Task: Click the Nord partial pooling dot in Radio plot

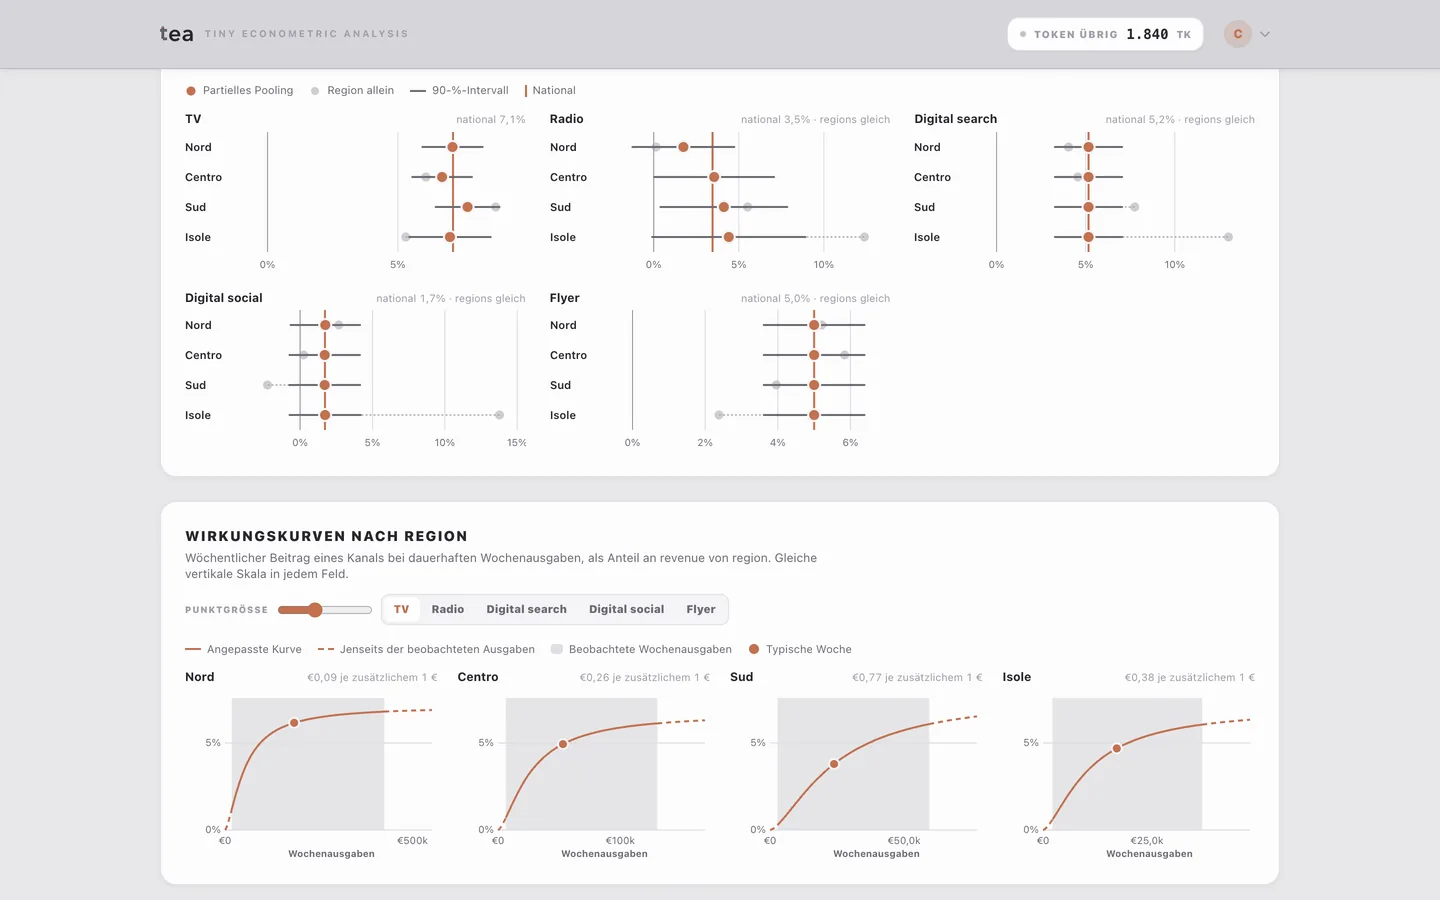Action: coord(683,147)
